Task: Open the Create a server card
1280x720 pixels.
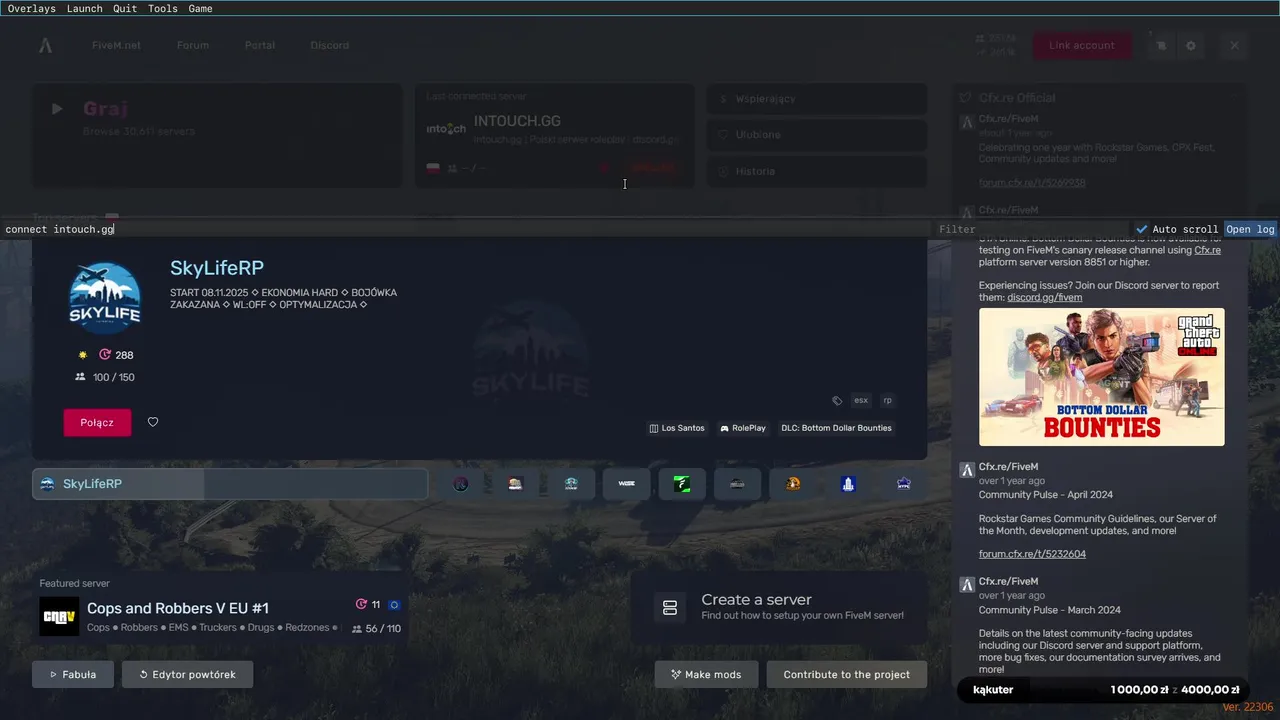Action: [x=779, y=607]
